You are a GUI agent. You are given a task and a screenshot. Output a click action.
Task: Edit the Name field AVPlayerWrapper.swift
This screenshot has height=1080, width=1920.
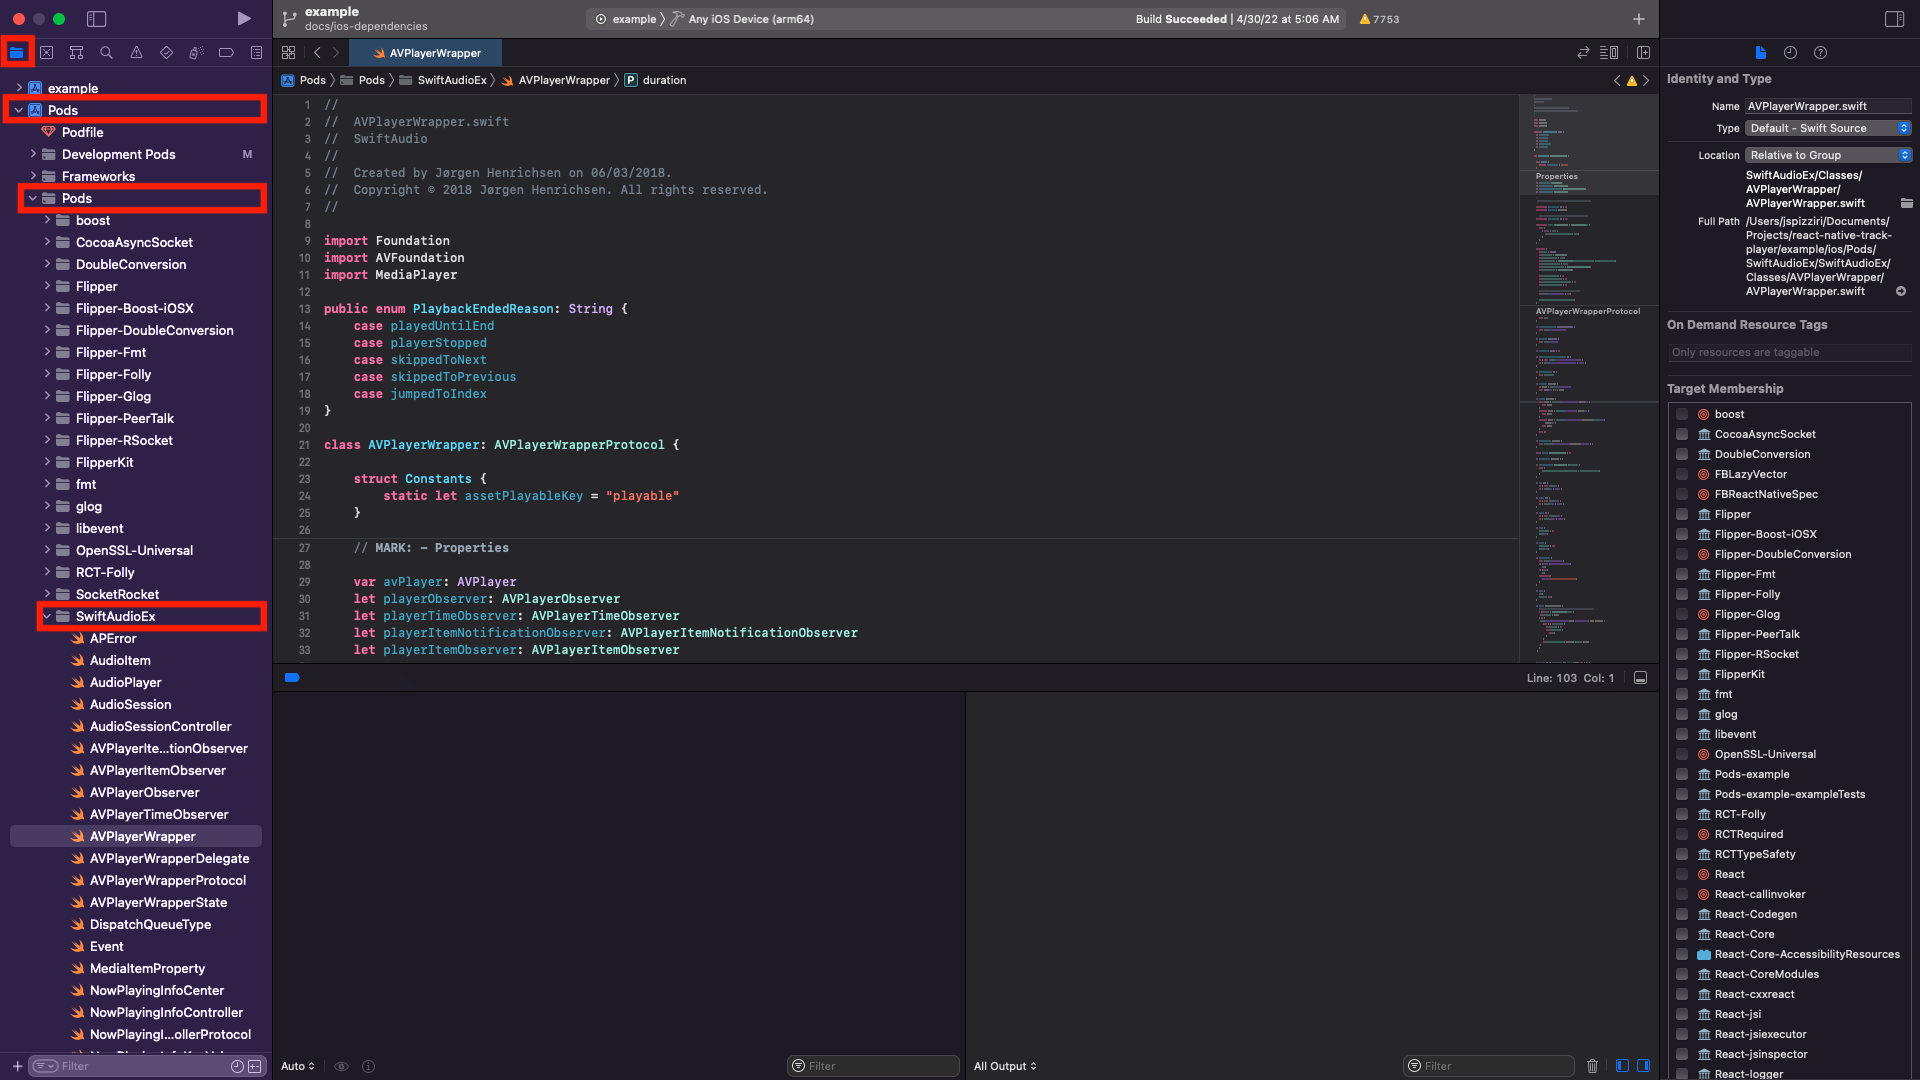1829,106
